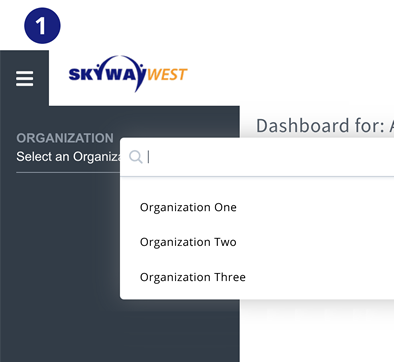Click the blue SKYWAY lettering in logo
The height and width of the screenshot is (362, 394).
coord(107,74)
